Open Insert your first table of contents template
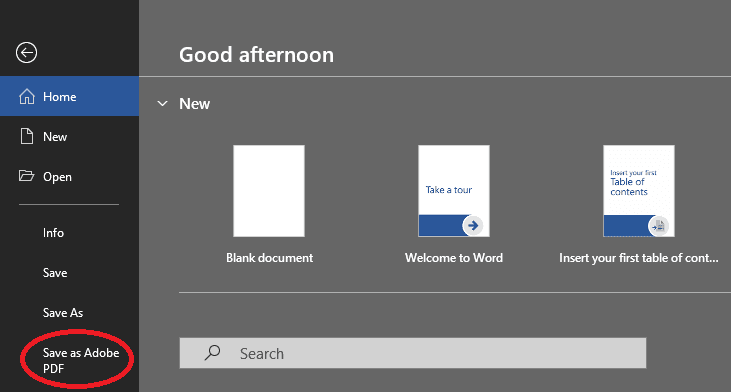 tap(639, 191)
